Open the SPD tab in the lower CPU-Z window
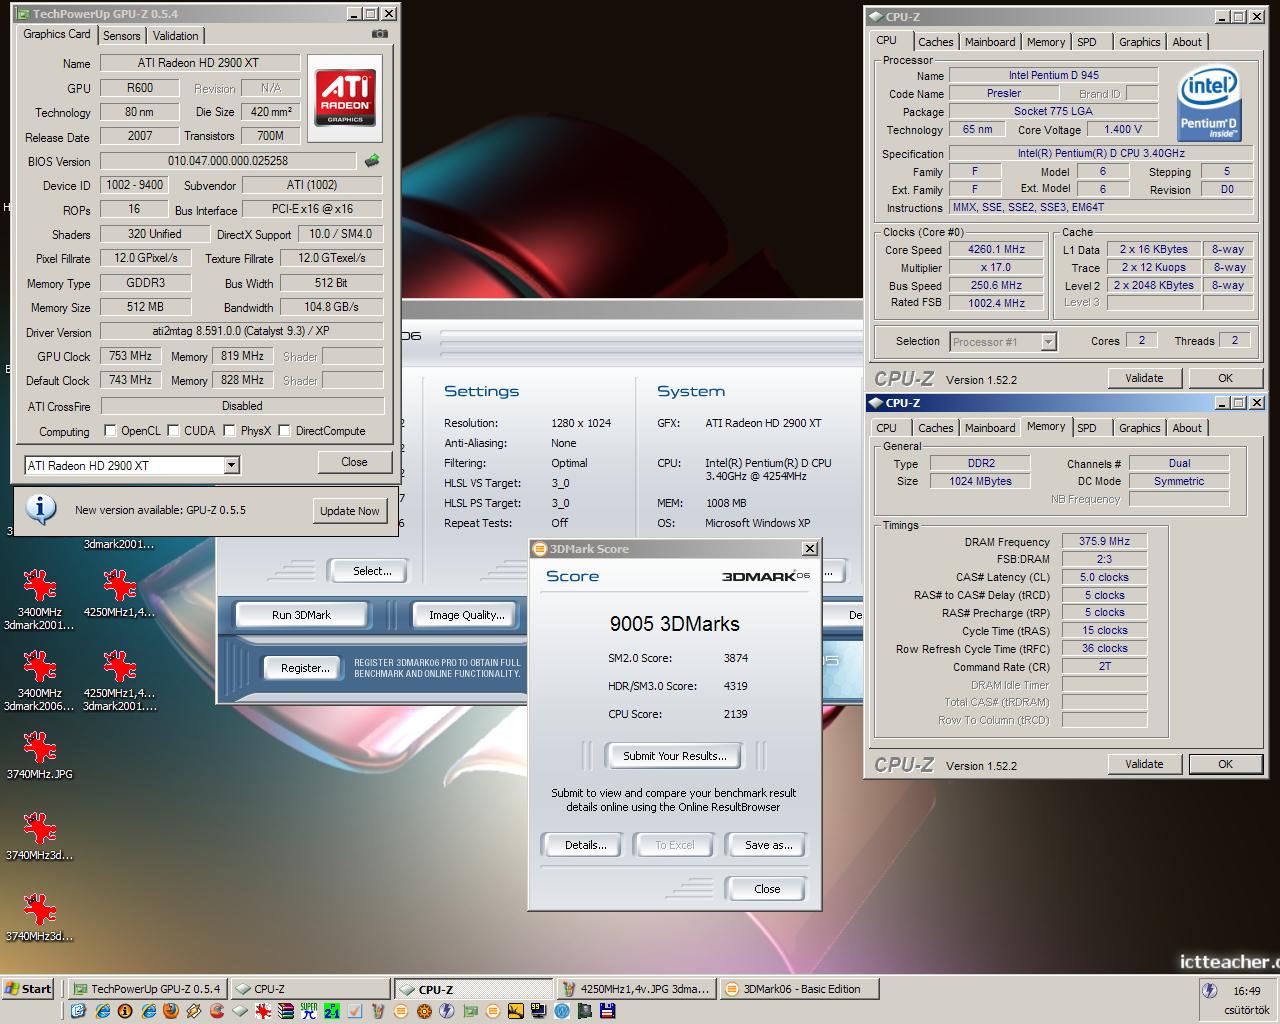 click(1087, 428)
